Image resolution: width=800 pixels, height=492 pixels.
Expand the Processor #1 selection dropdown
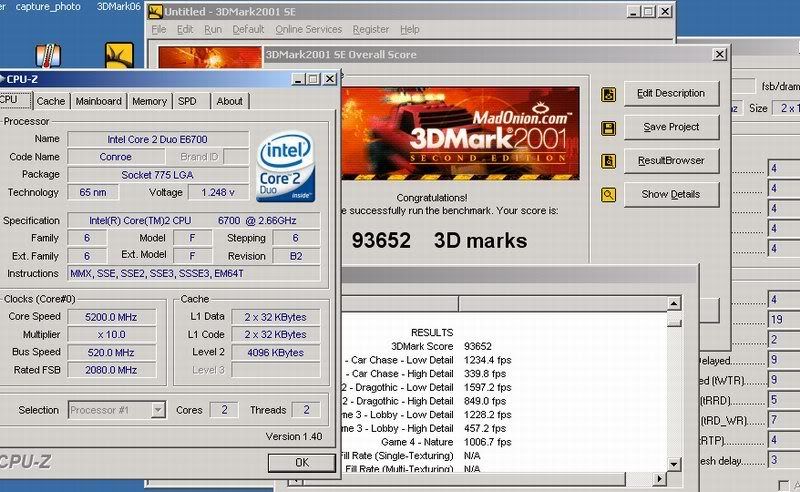[x=157, y=410]
